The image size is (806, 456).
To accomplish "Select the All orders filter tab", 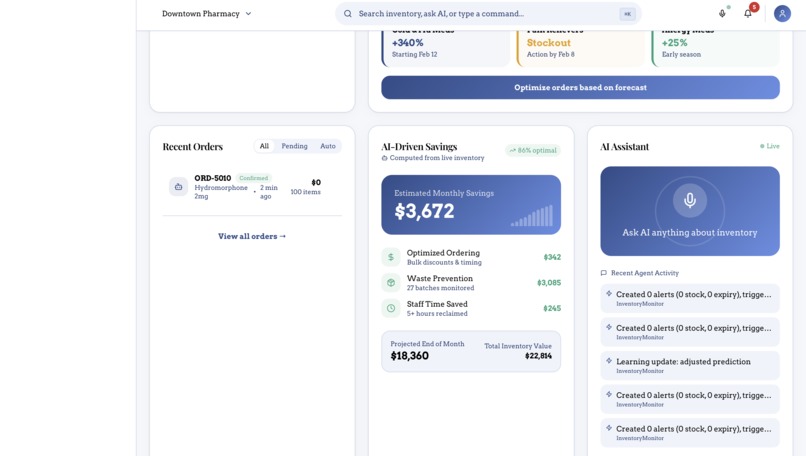I will point(264,146).
